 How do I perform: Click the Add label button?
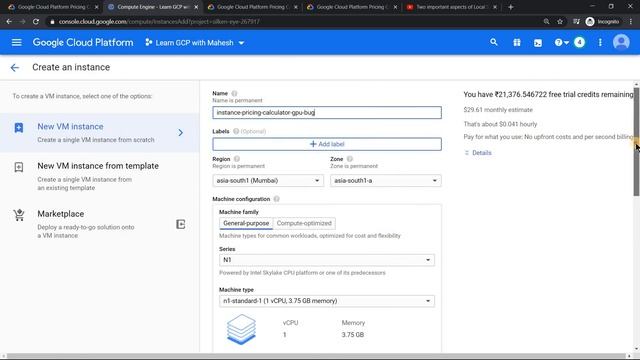[327, 144]
